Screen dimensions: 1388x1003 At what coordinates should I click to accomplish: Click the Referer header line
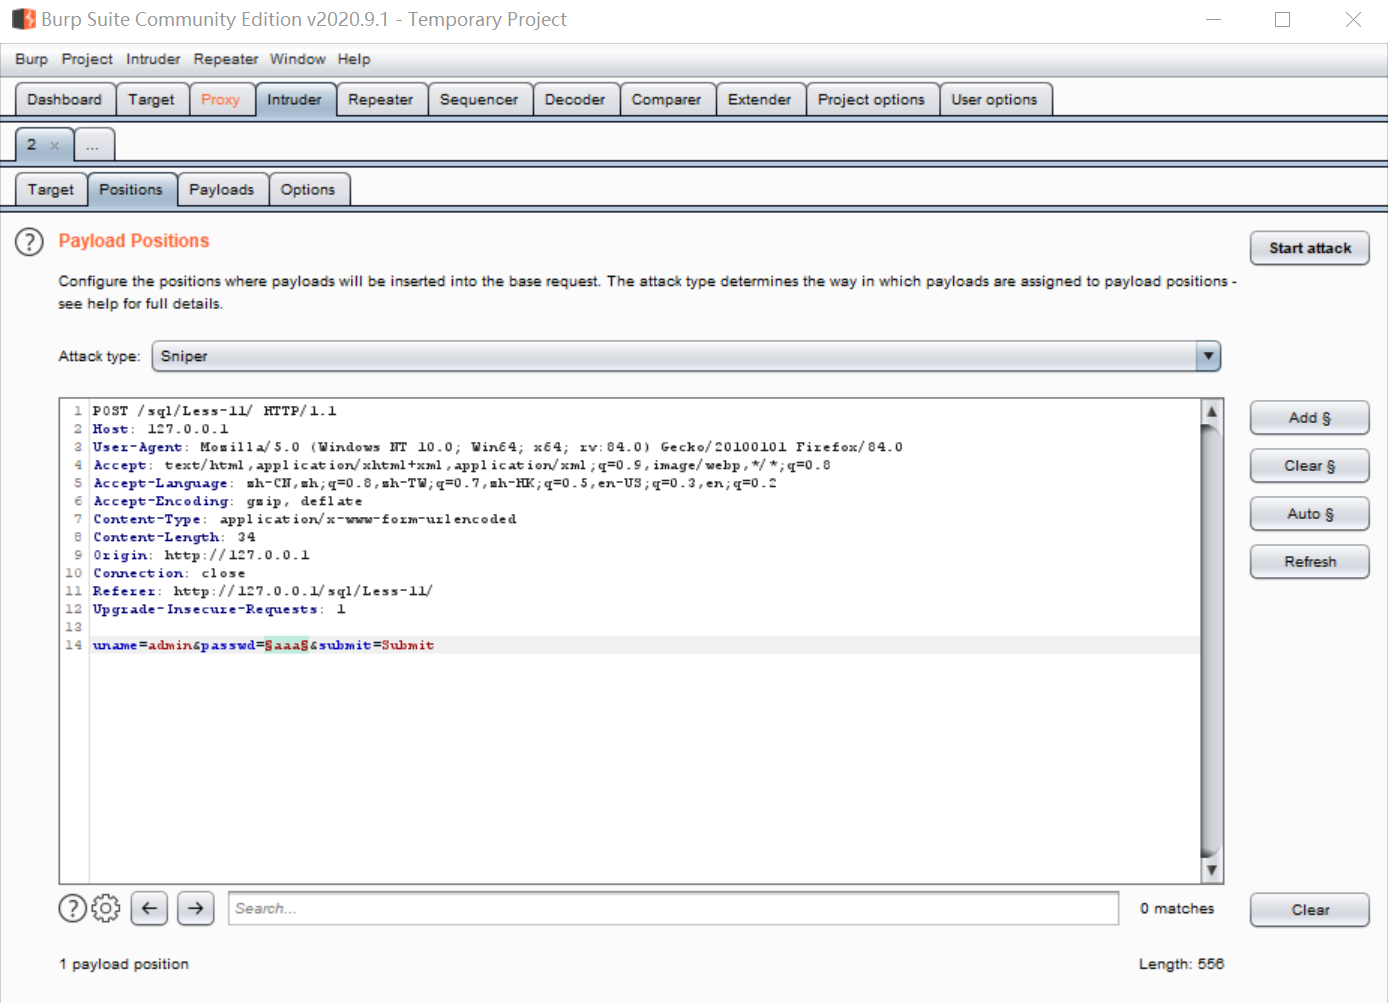pyautogui.click(x=263, y=591)
